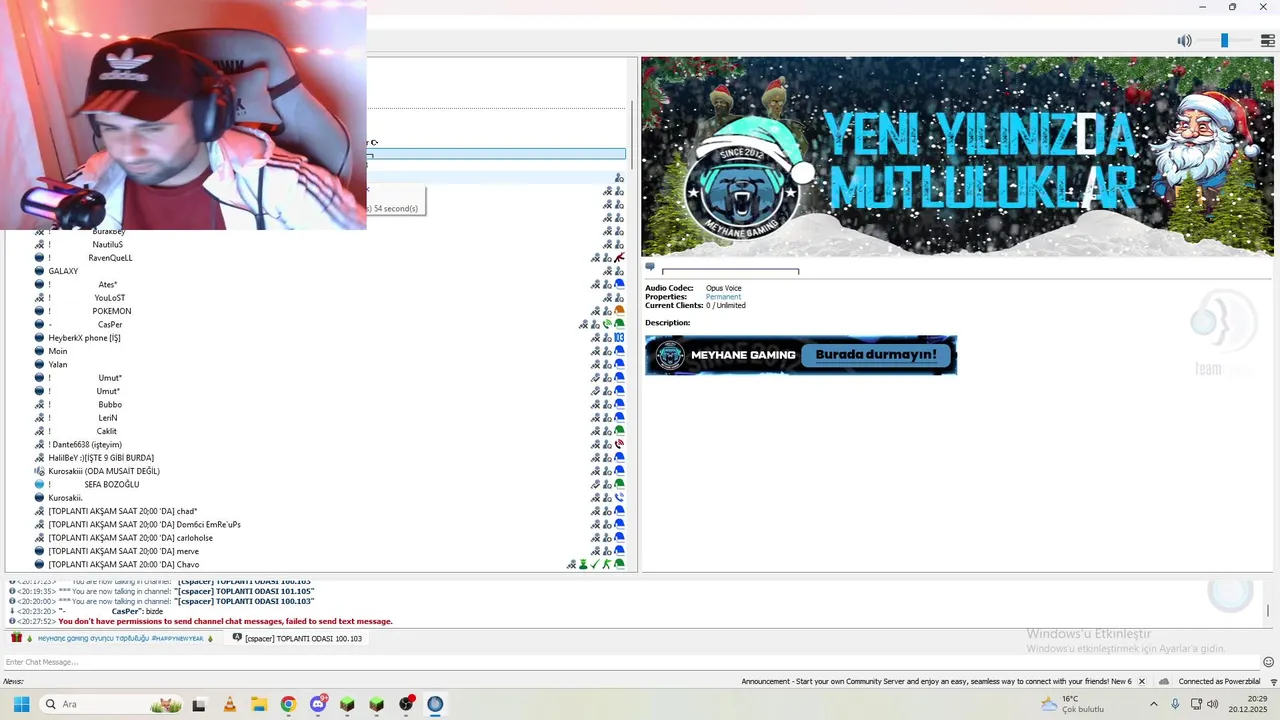1280x720 pixels.
Task: Select user RavenQueLL in the channel tree
Action: click(x=110, y=258)
